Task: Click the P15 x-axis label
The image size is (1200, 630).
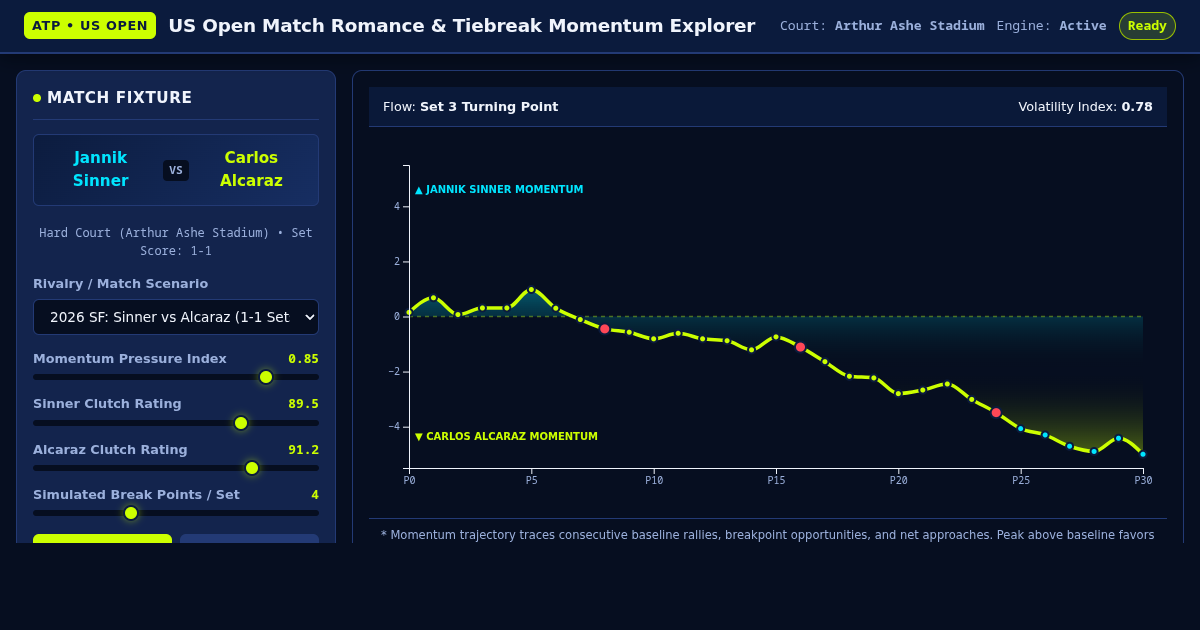Action: coord(776,481)
